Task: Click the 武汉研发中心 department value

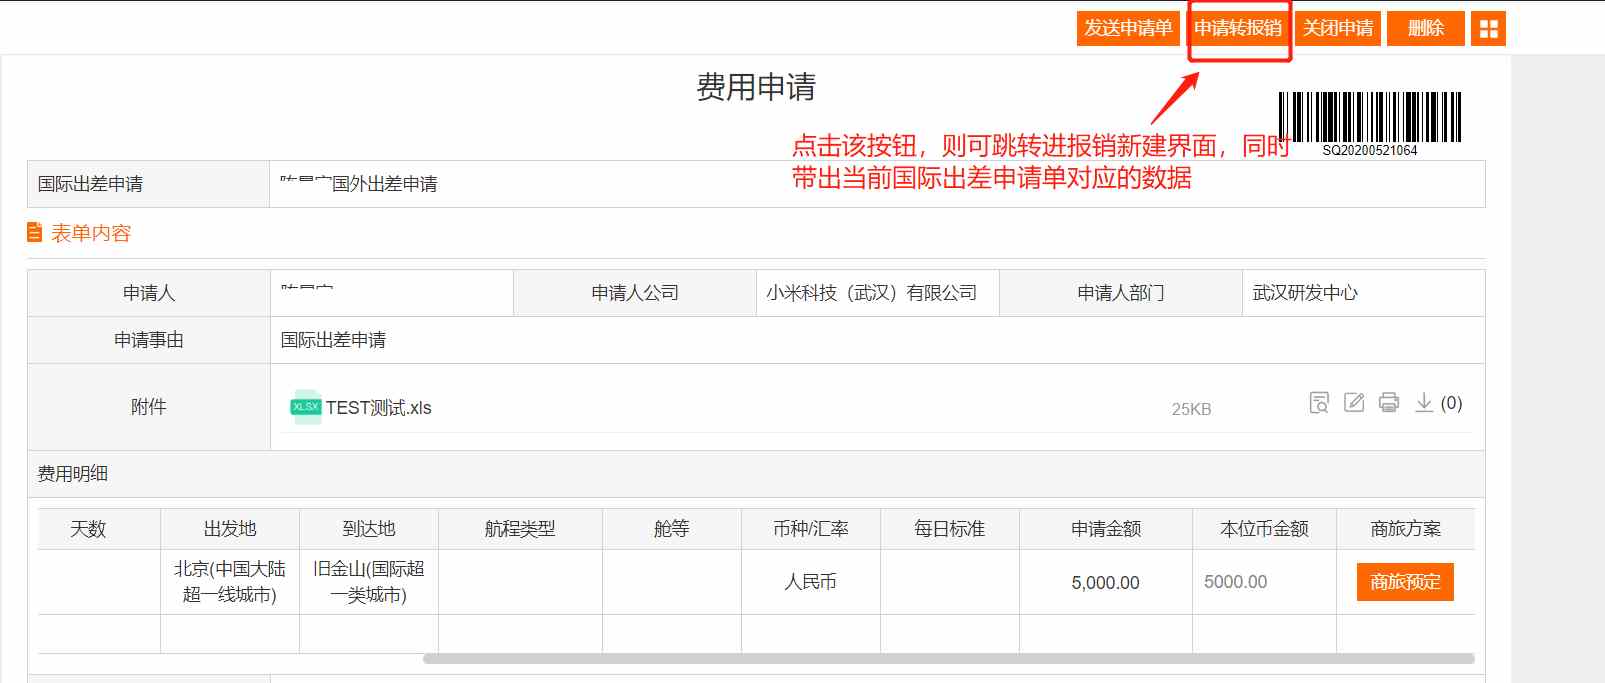Action: point(1305,293)
